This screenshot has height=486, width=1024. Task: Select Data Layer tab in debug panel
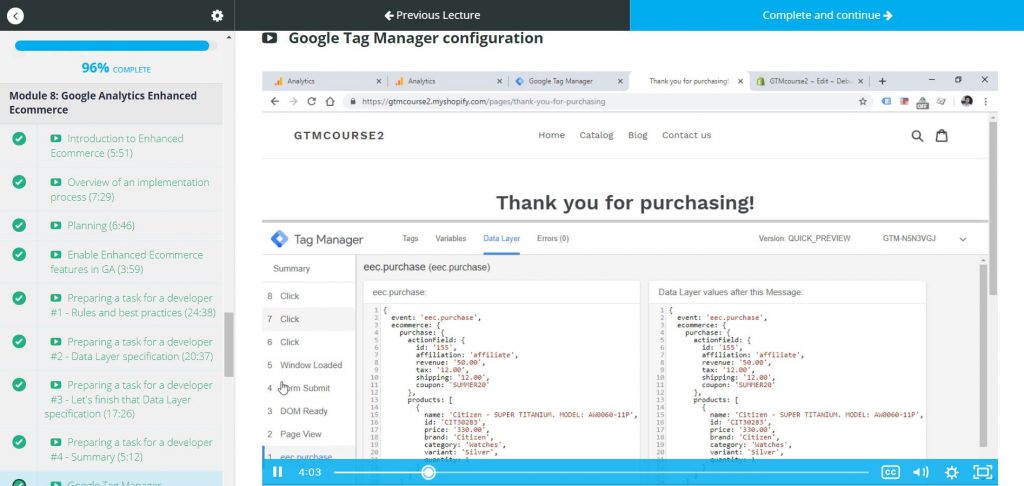pyautogui.click(x=502, y=238)
